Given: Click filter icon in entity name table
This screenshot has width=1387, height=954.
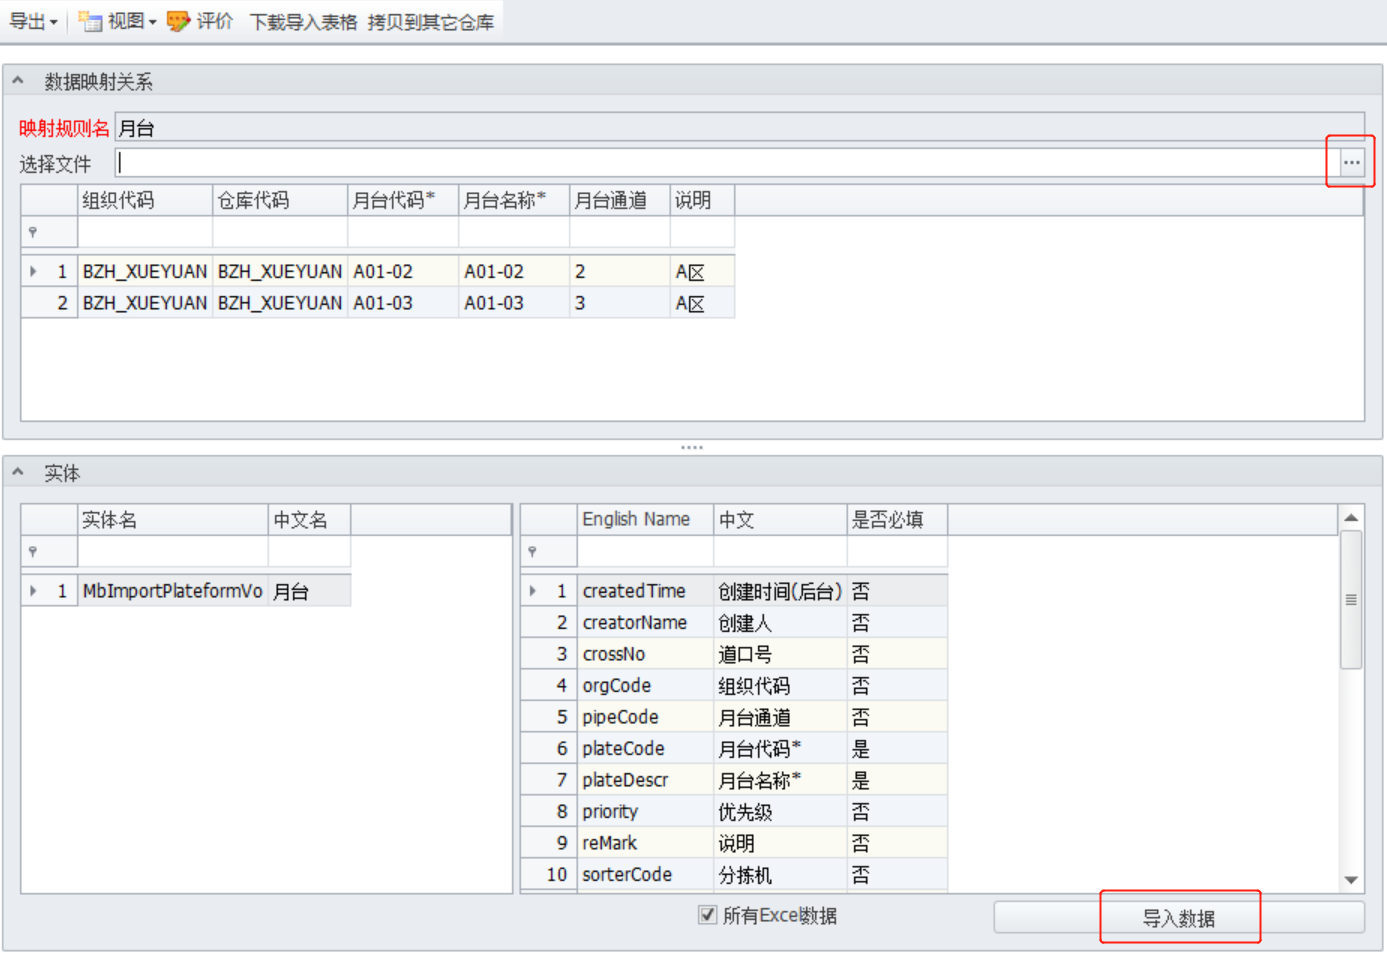Looking at the screenshot, I should [33, 551].
